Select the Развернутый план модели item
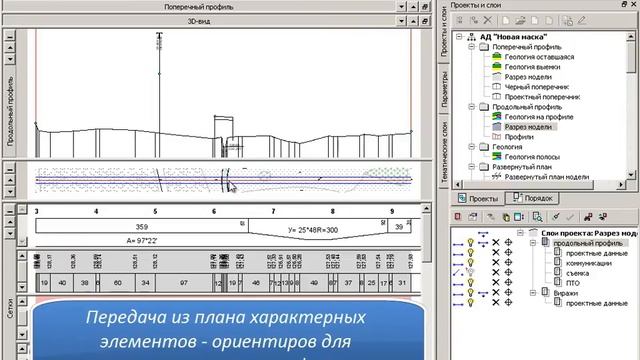The height and width of the screenshot is (360, 640). pos(547,177)
